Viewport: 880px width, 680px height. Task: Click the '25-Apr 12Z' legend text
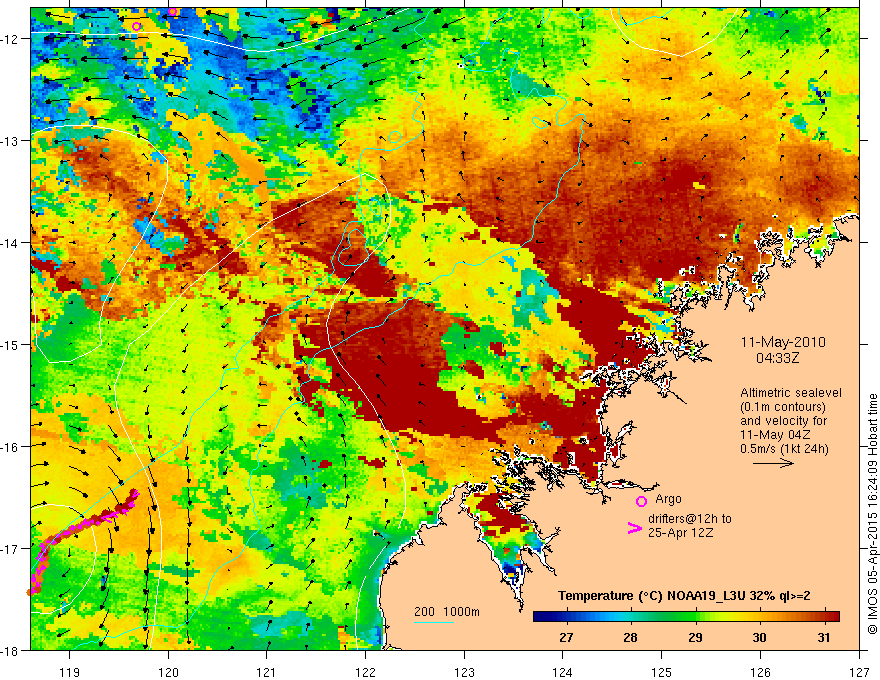(x=681, y=533)
